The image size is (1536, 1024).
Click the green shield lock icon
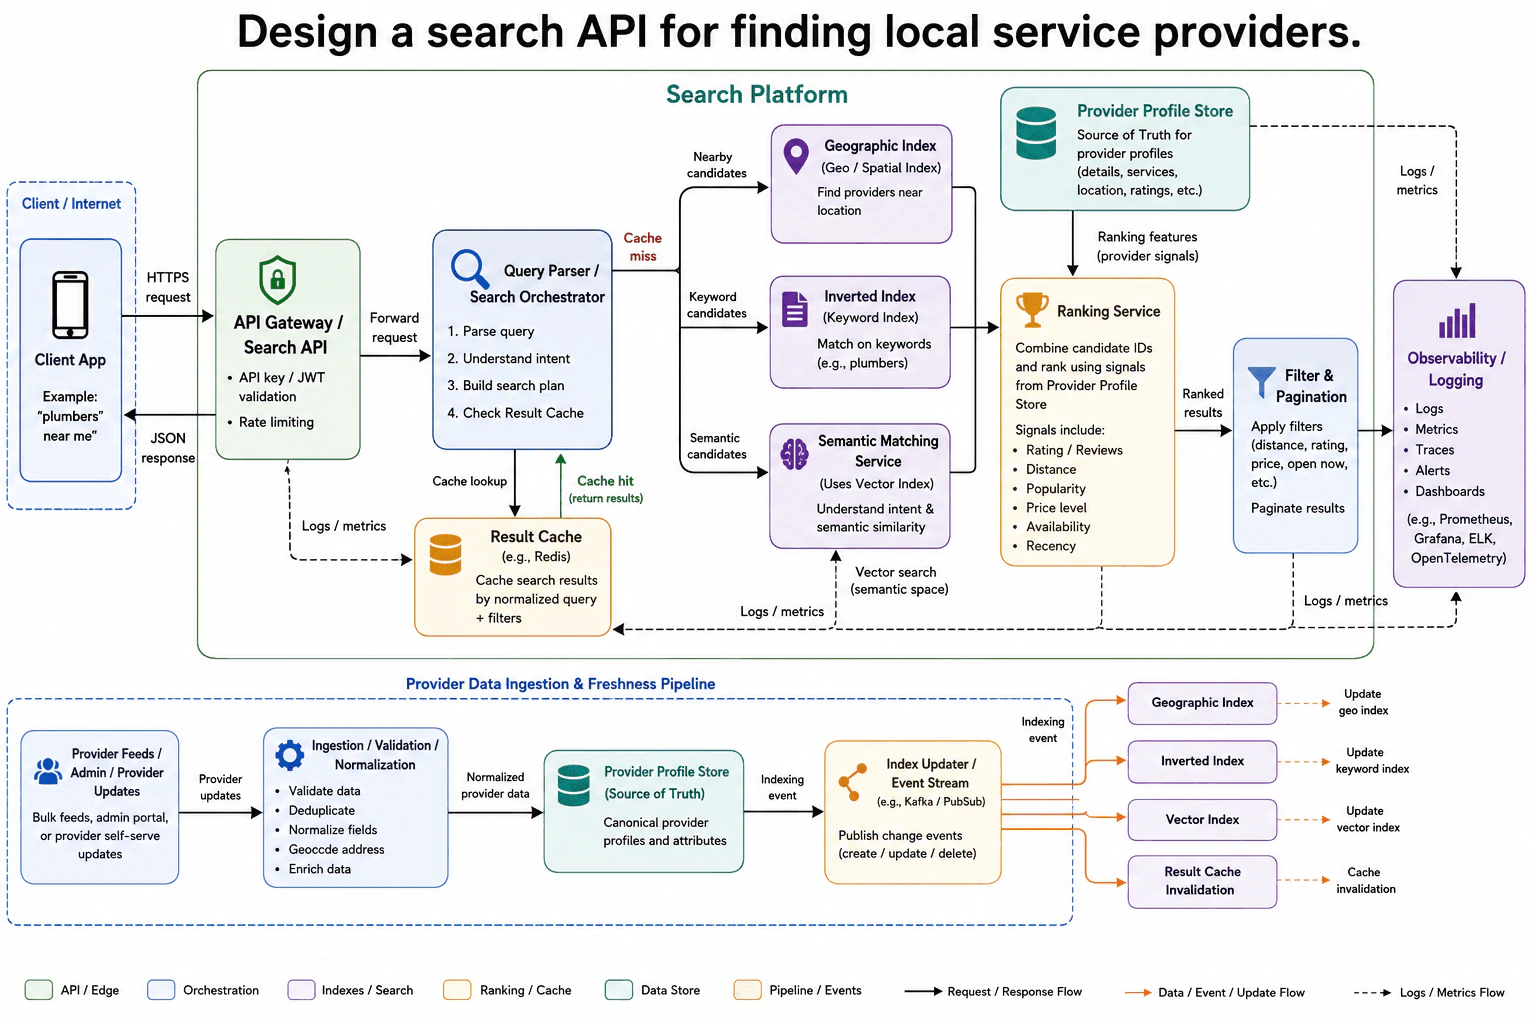point(278,279)
